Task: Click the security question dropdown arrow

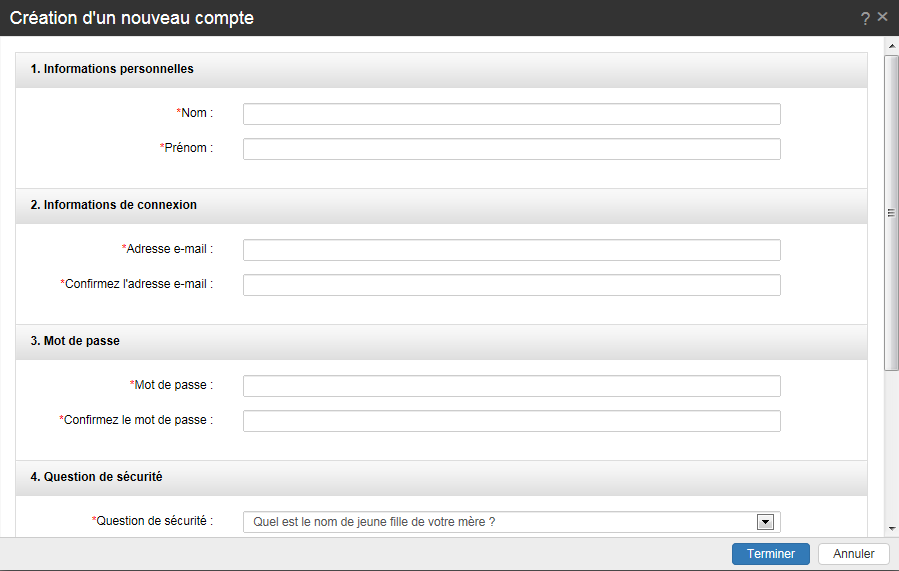Action: (x=766, y=522)
